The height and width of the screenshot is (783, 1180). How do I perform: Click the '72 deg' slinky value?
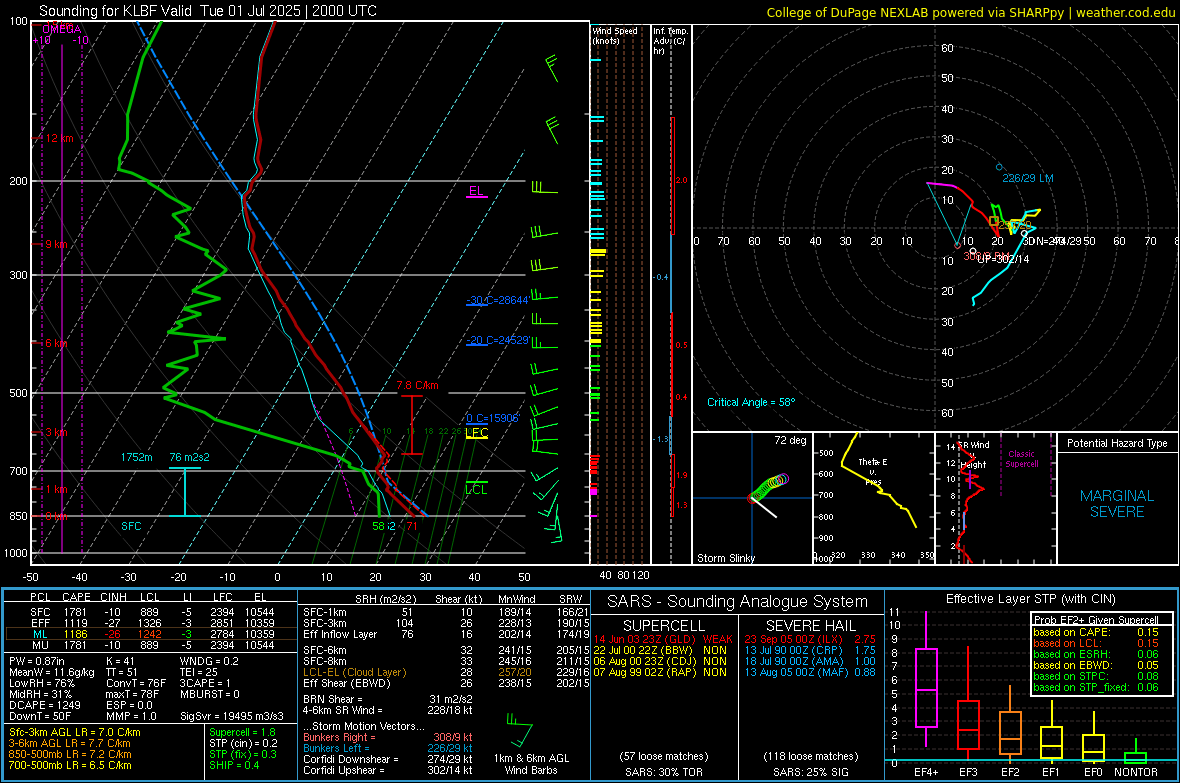tap(790, 440)
